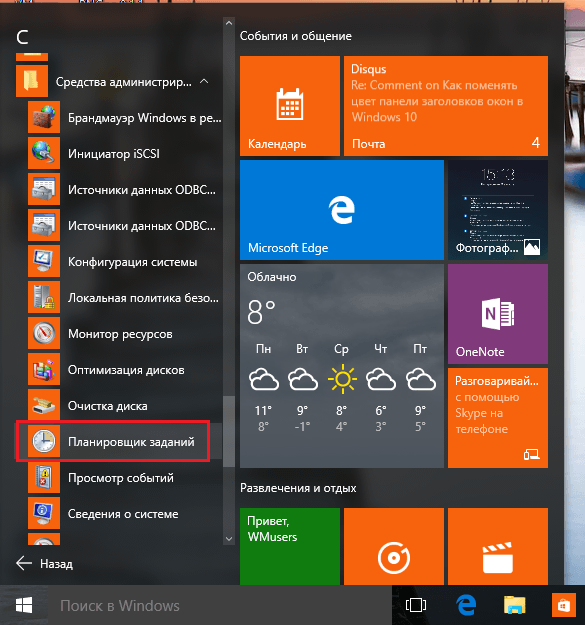Click the Просмотр событий icon
The image size is (585, 625).
pos(44,477)
